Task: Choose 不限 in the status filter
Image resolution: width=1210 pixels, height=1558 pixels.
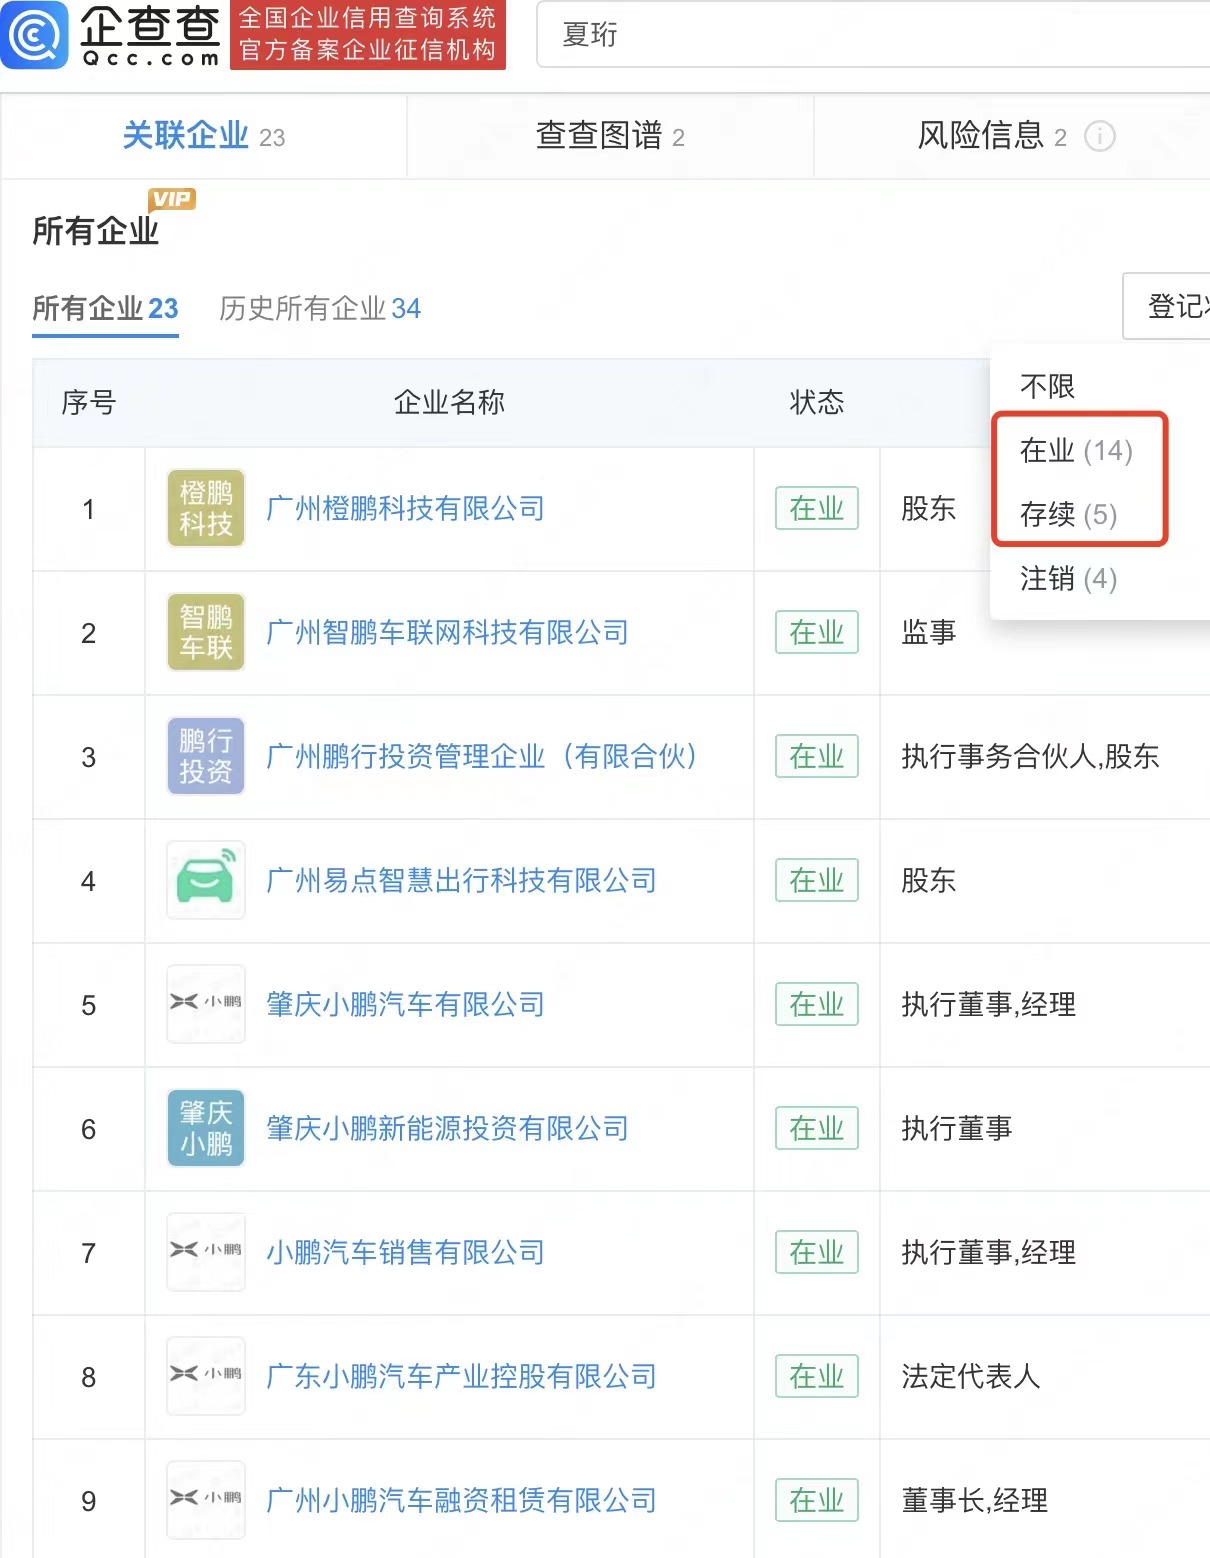Action: (x=1046, y=385)
